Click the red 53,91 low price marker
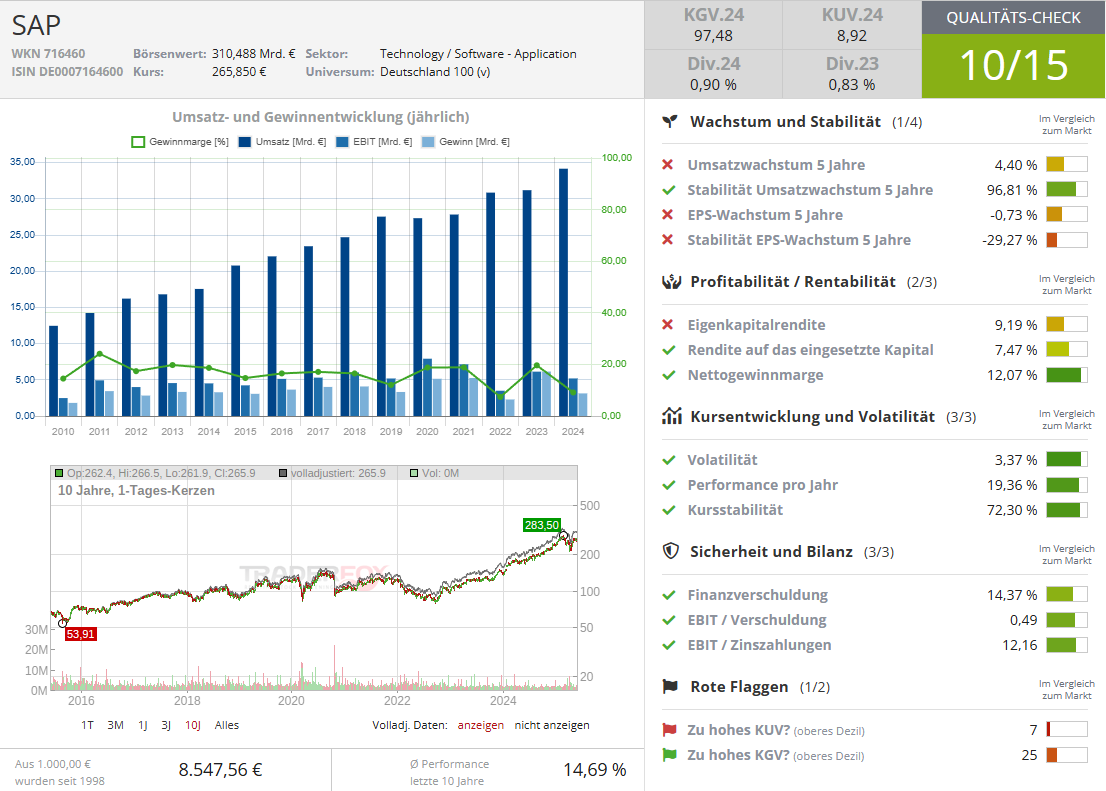The height and width of the screenshot is (791, 1106). [x=80, y=634]
